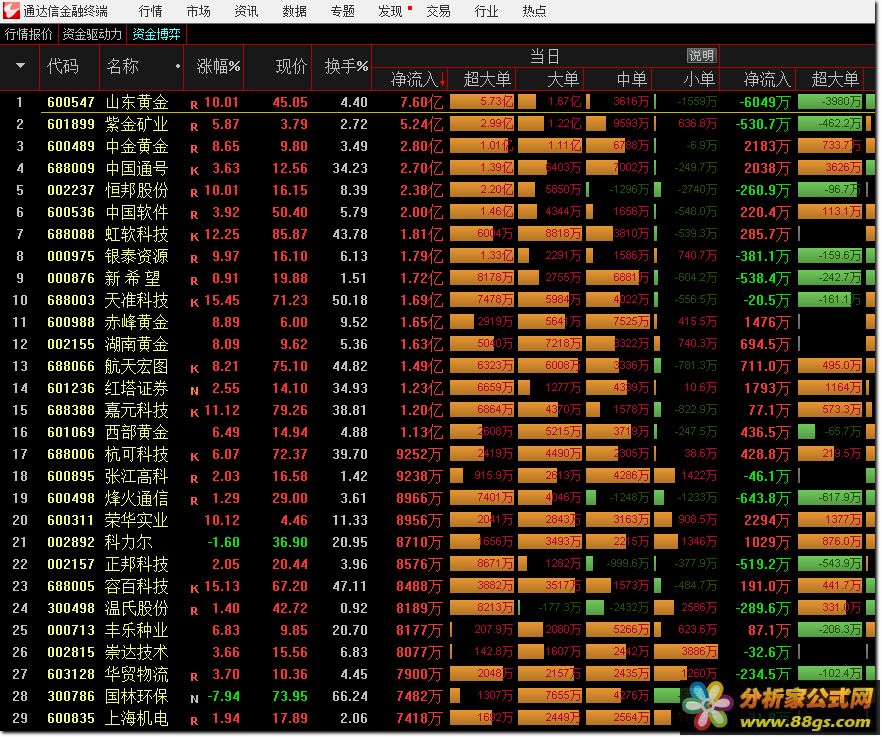Sort by the 涨幅% column header
The width and height of the screenshot is (882, 737).
point(218,66)
